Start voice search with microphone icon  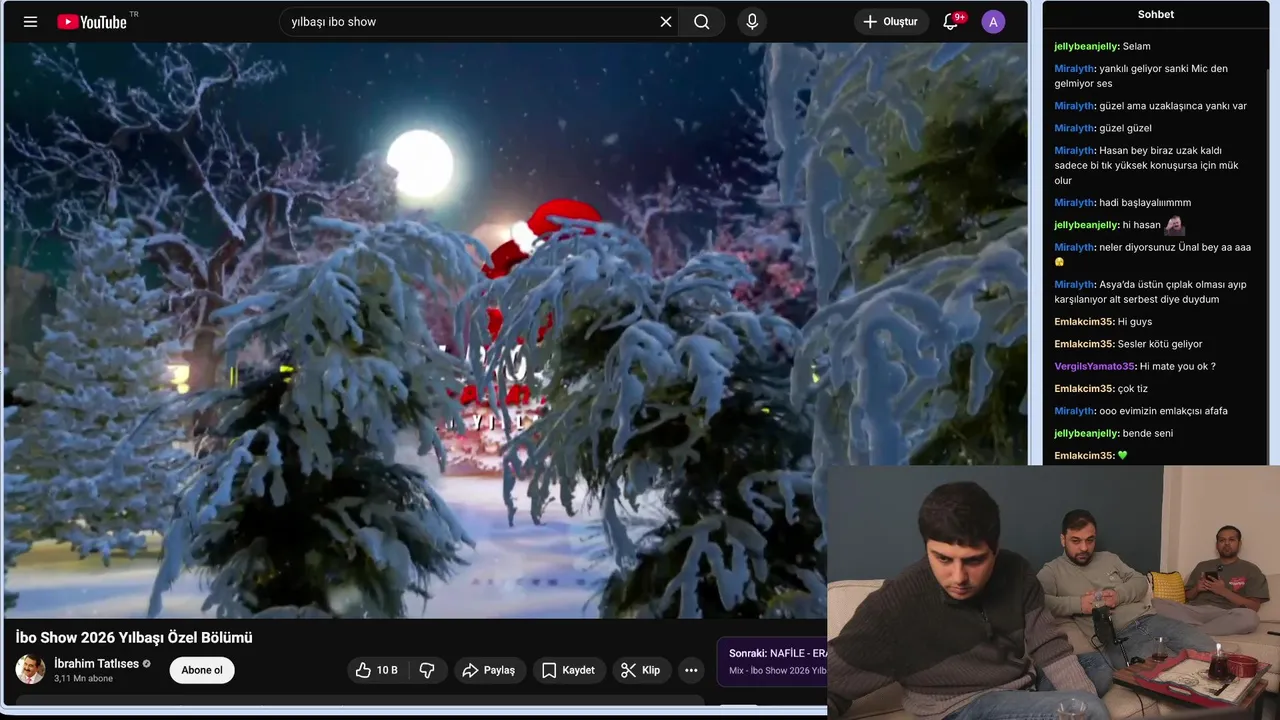(752, 22)
